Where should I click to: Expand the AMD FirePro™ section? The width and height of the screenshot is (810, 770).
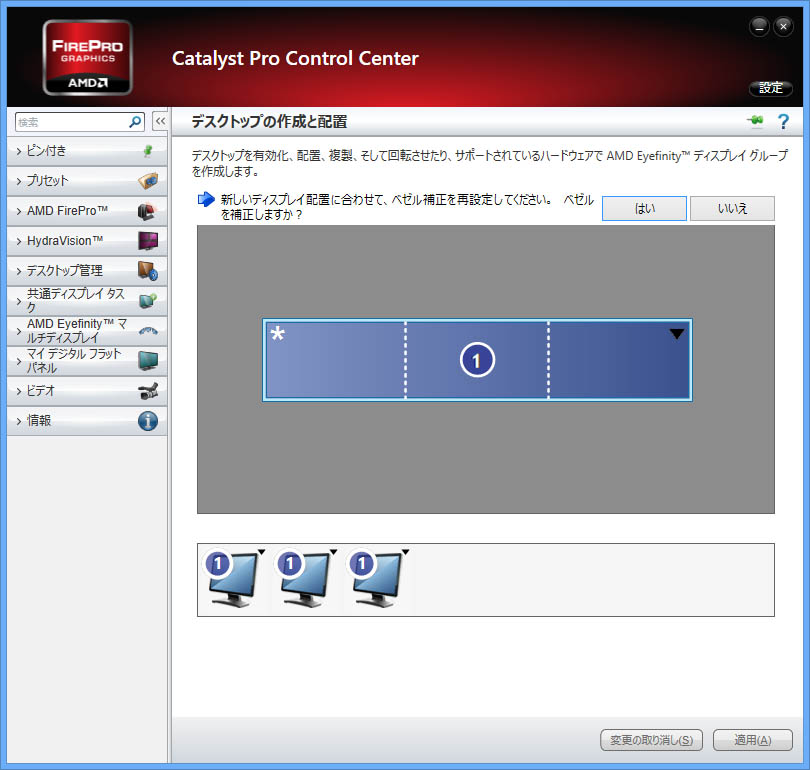[87, 211]
